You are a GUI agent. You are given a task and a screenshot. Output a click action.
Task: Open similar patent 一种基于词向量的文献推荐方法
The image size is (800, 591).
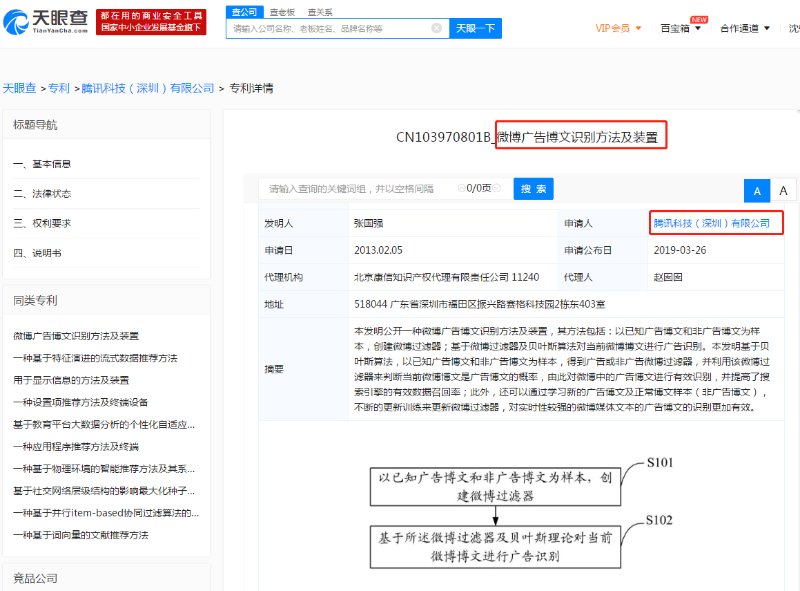pyautogui.click(x=81, y=535)
